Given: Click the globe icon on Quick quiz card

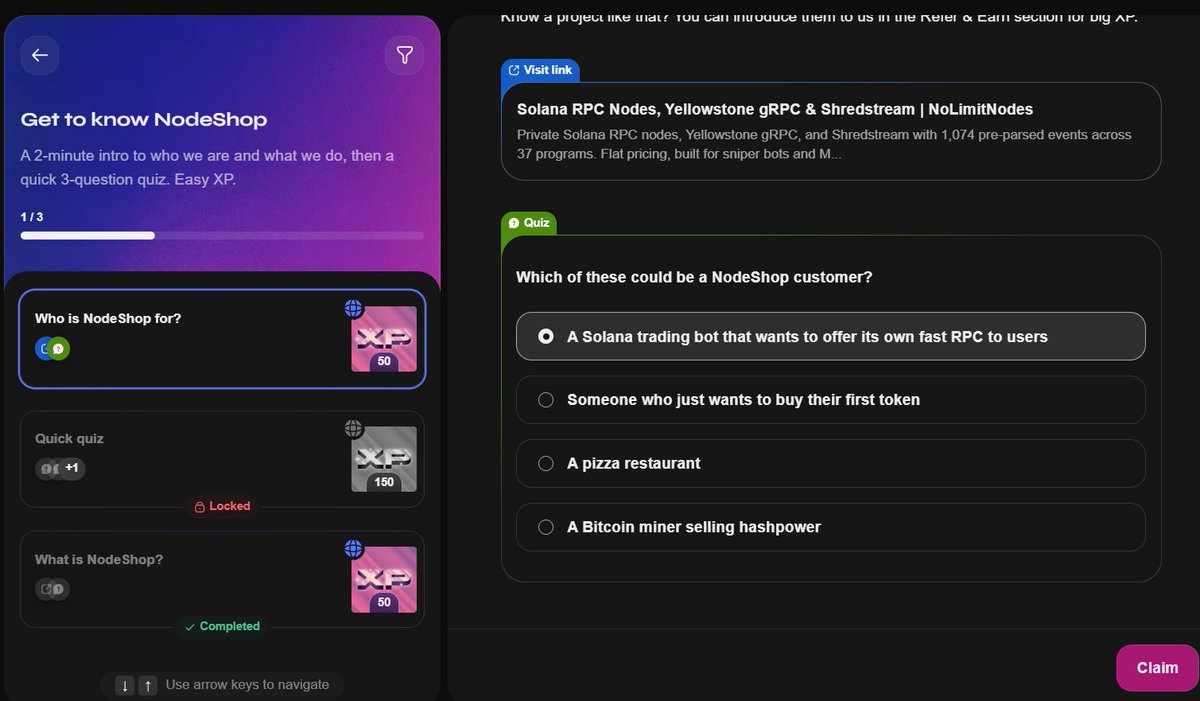Looking at the screenshot, I should 353,428.
